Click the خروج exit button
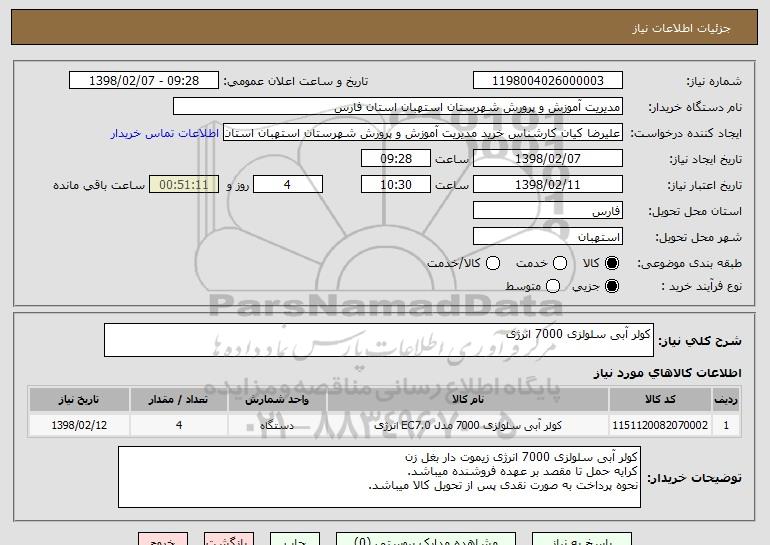The width and height of the screenshot is (770, 545). tap(163, 539)
